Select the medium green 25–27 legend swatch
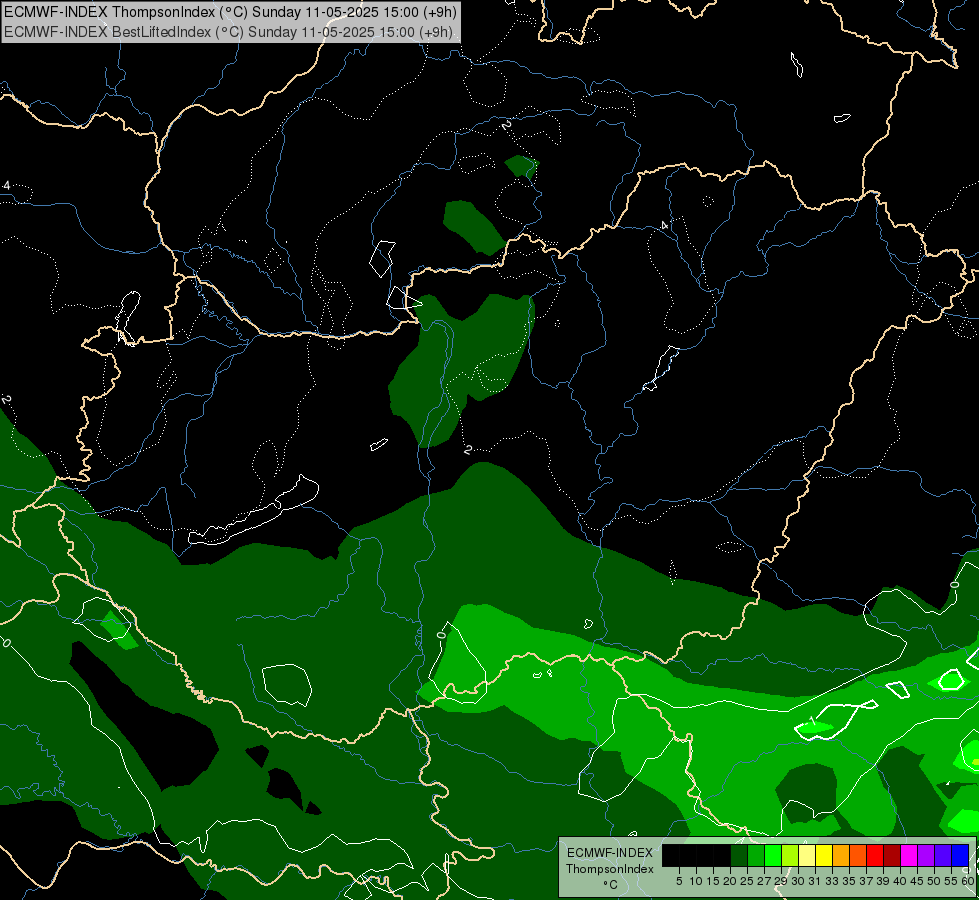The image size is (979, 900). point(756,855)
